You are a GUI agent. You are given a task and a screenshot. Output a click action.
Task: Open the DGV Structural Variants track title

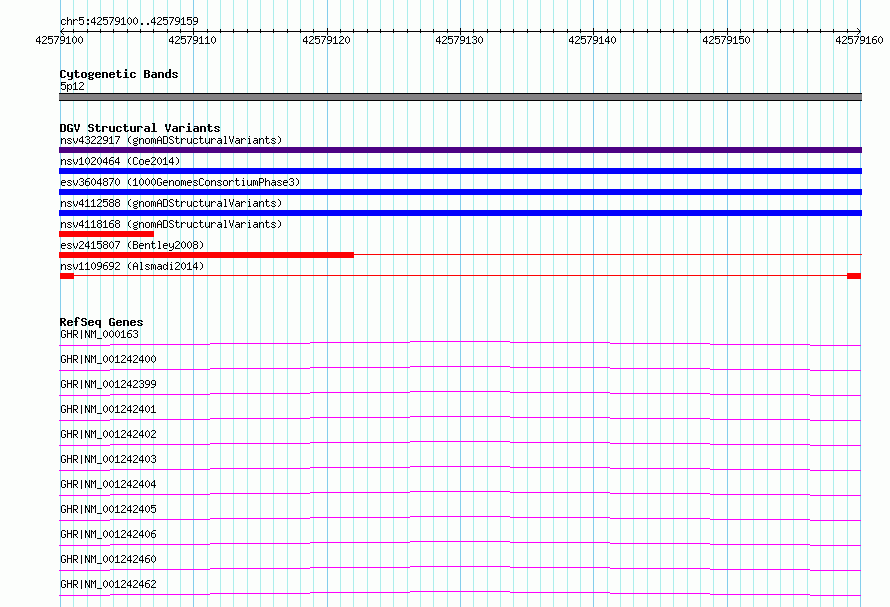pyautogui.click(x=140, y=128)
